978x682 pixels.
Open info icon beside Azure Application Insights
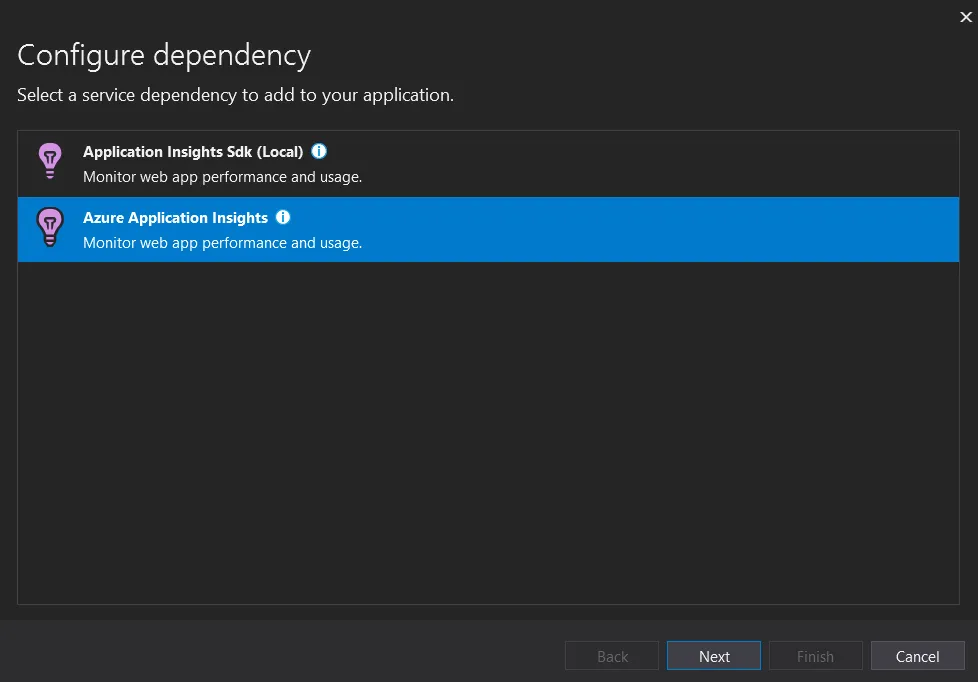click(x=283, y=217)
